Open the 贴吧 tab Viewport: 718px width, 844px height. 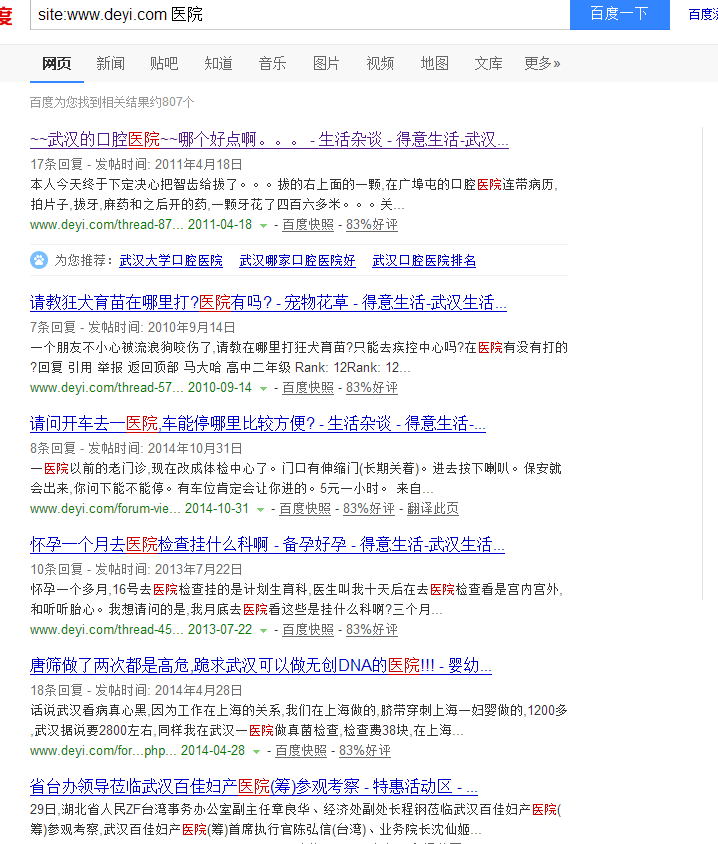164,64
